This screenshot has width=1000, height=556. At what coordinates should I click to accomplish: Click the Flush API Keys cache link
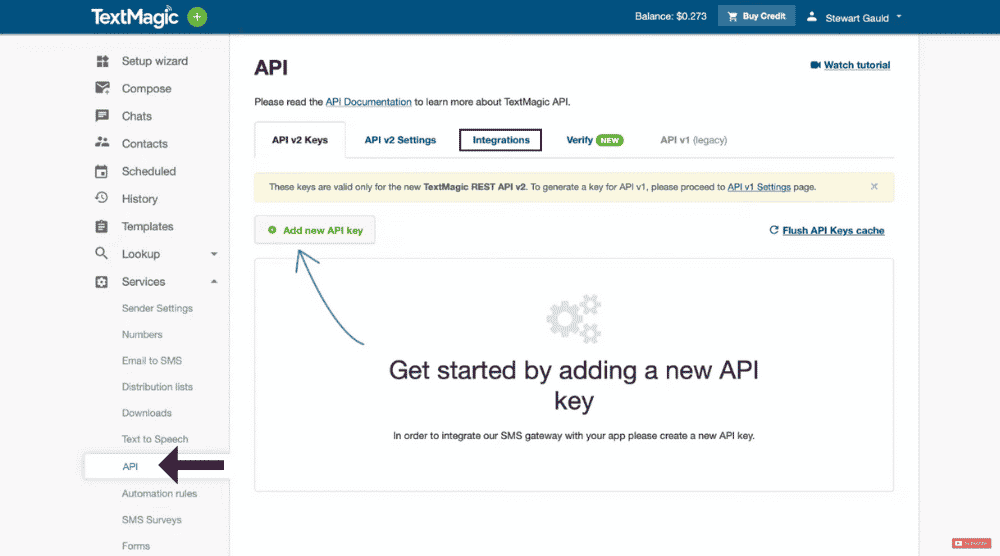(x=833, y=230)
